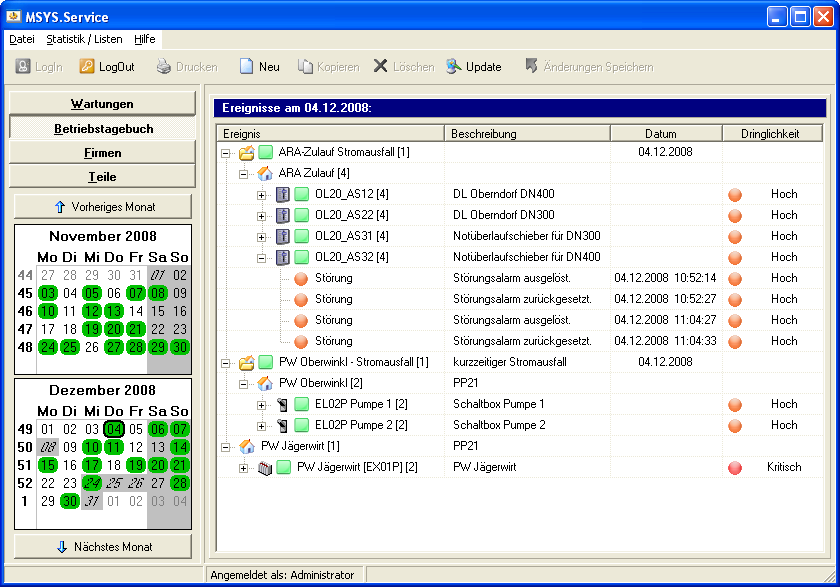This screenshot has height=587, width=840.
Task: Open the Wartungen section
Action: tap(102, 104)
